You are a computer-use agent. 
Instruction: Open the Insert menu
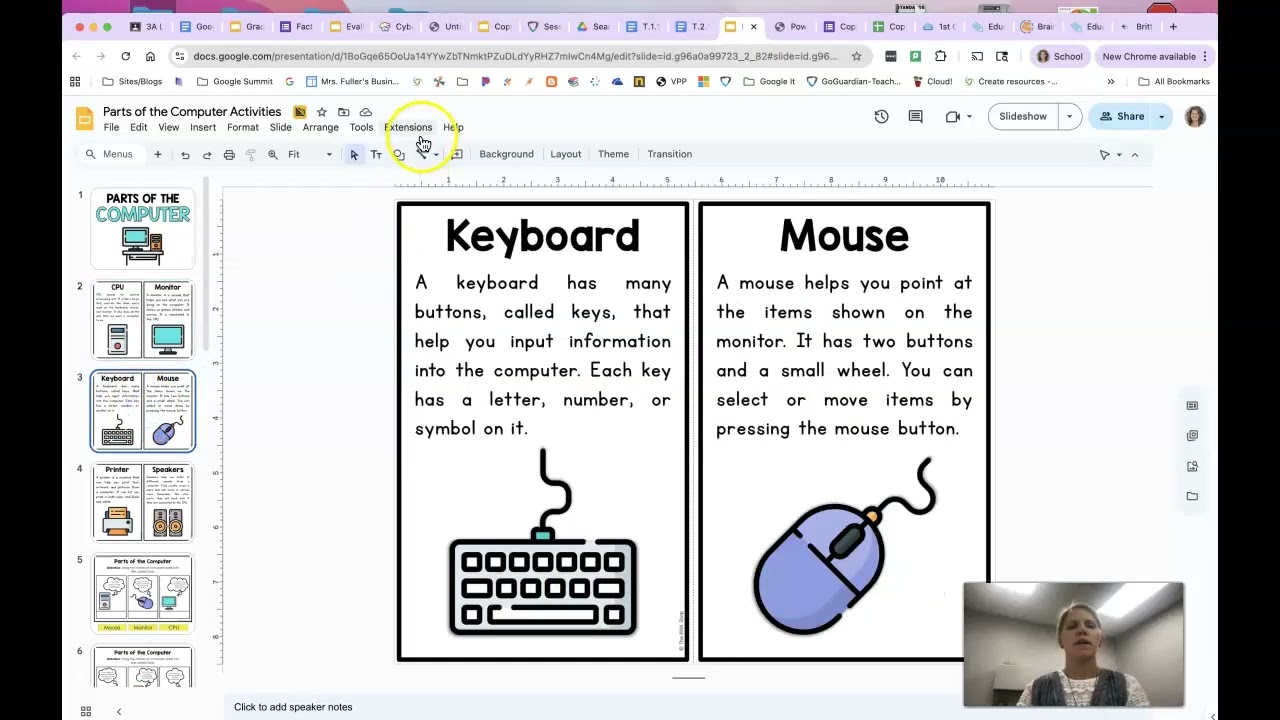pos(203,127)
